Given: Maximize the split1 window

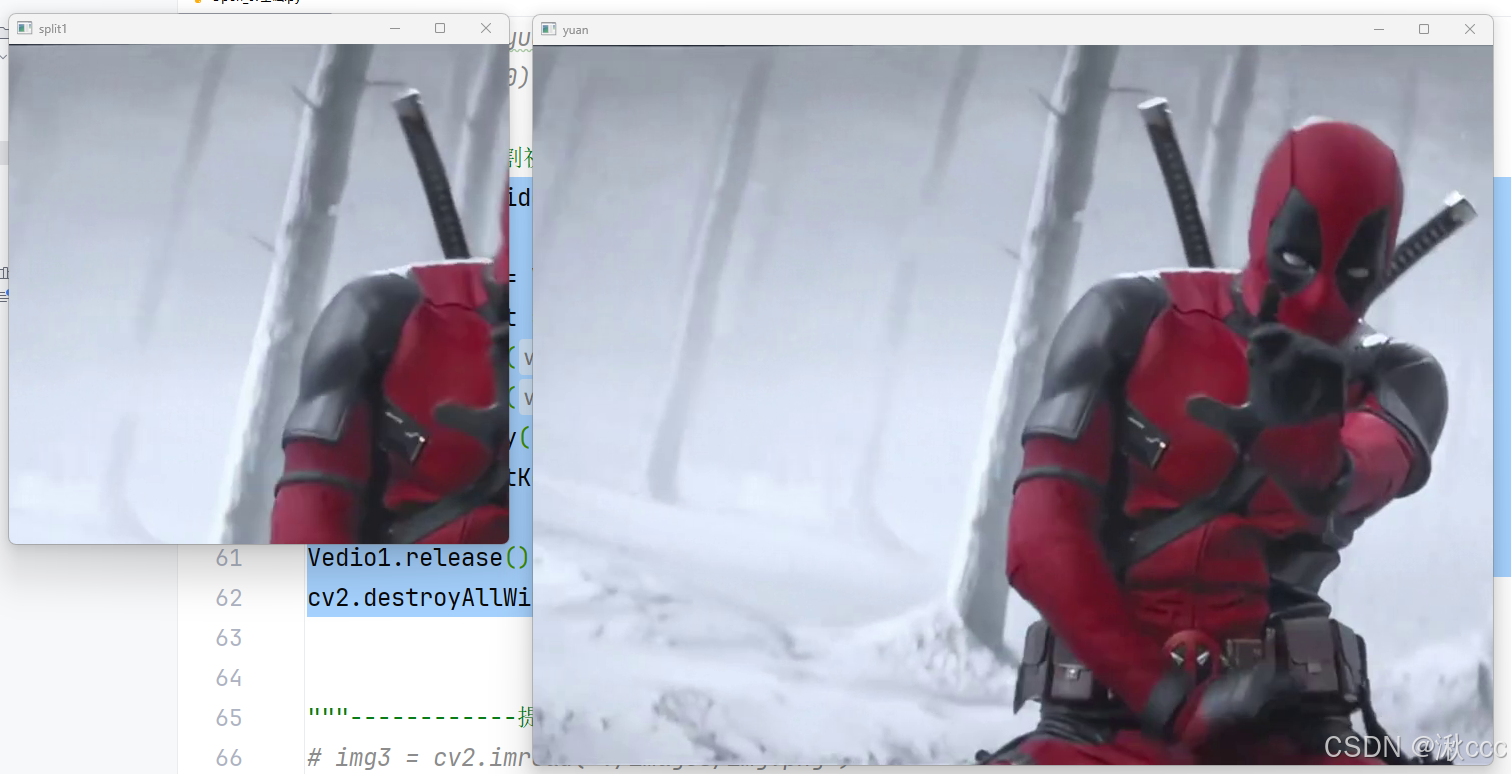Looking at the screenshot, I should pyautogui.click(x=440, y=28).
